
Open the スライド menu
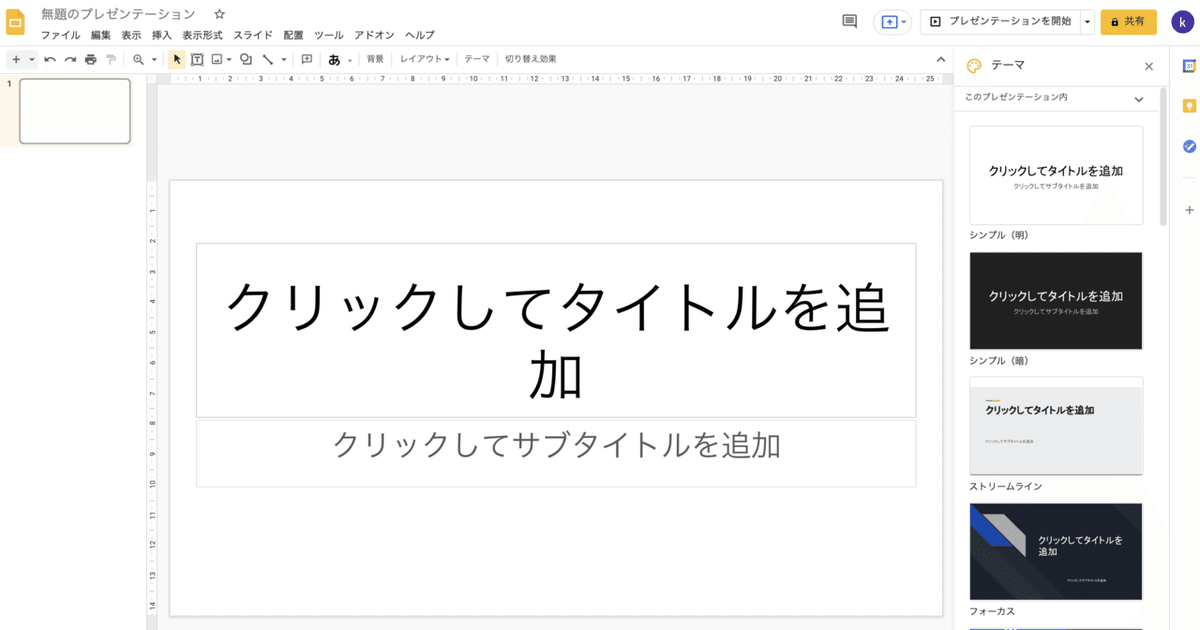click(x=253, y=34)
